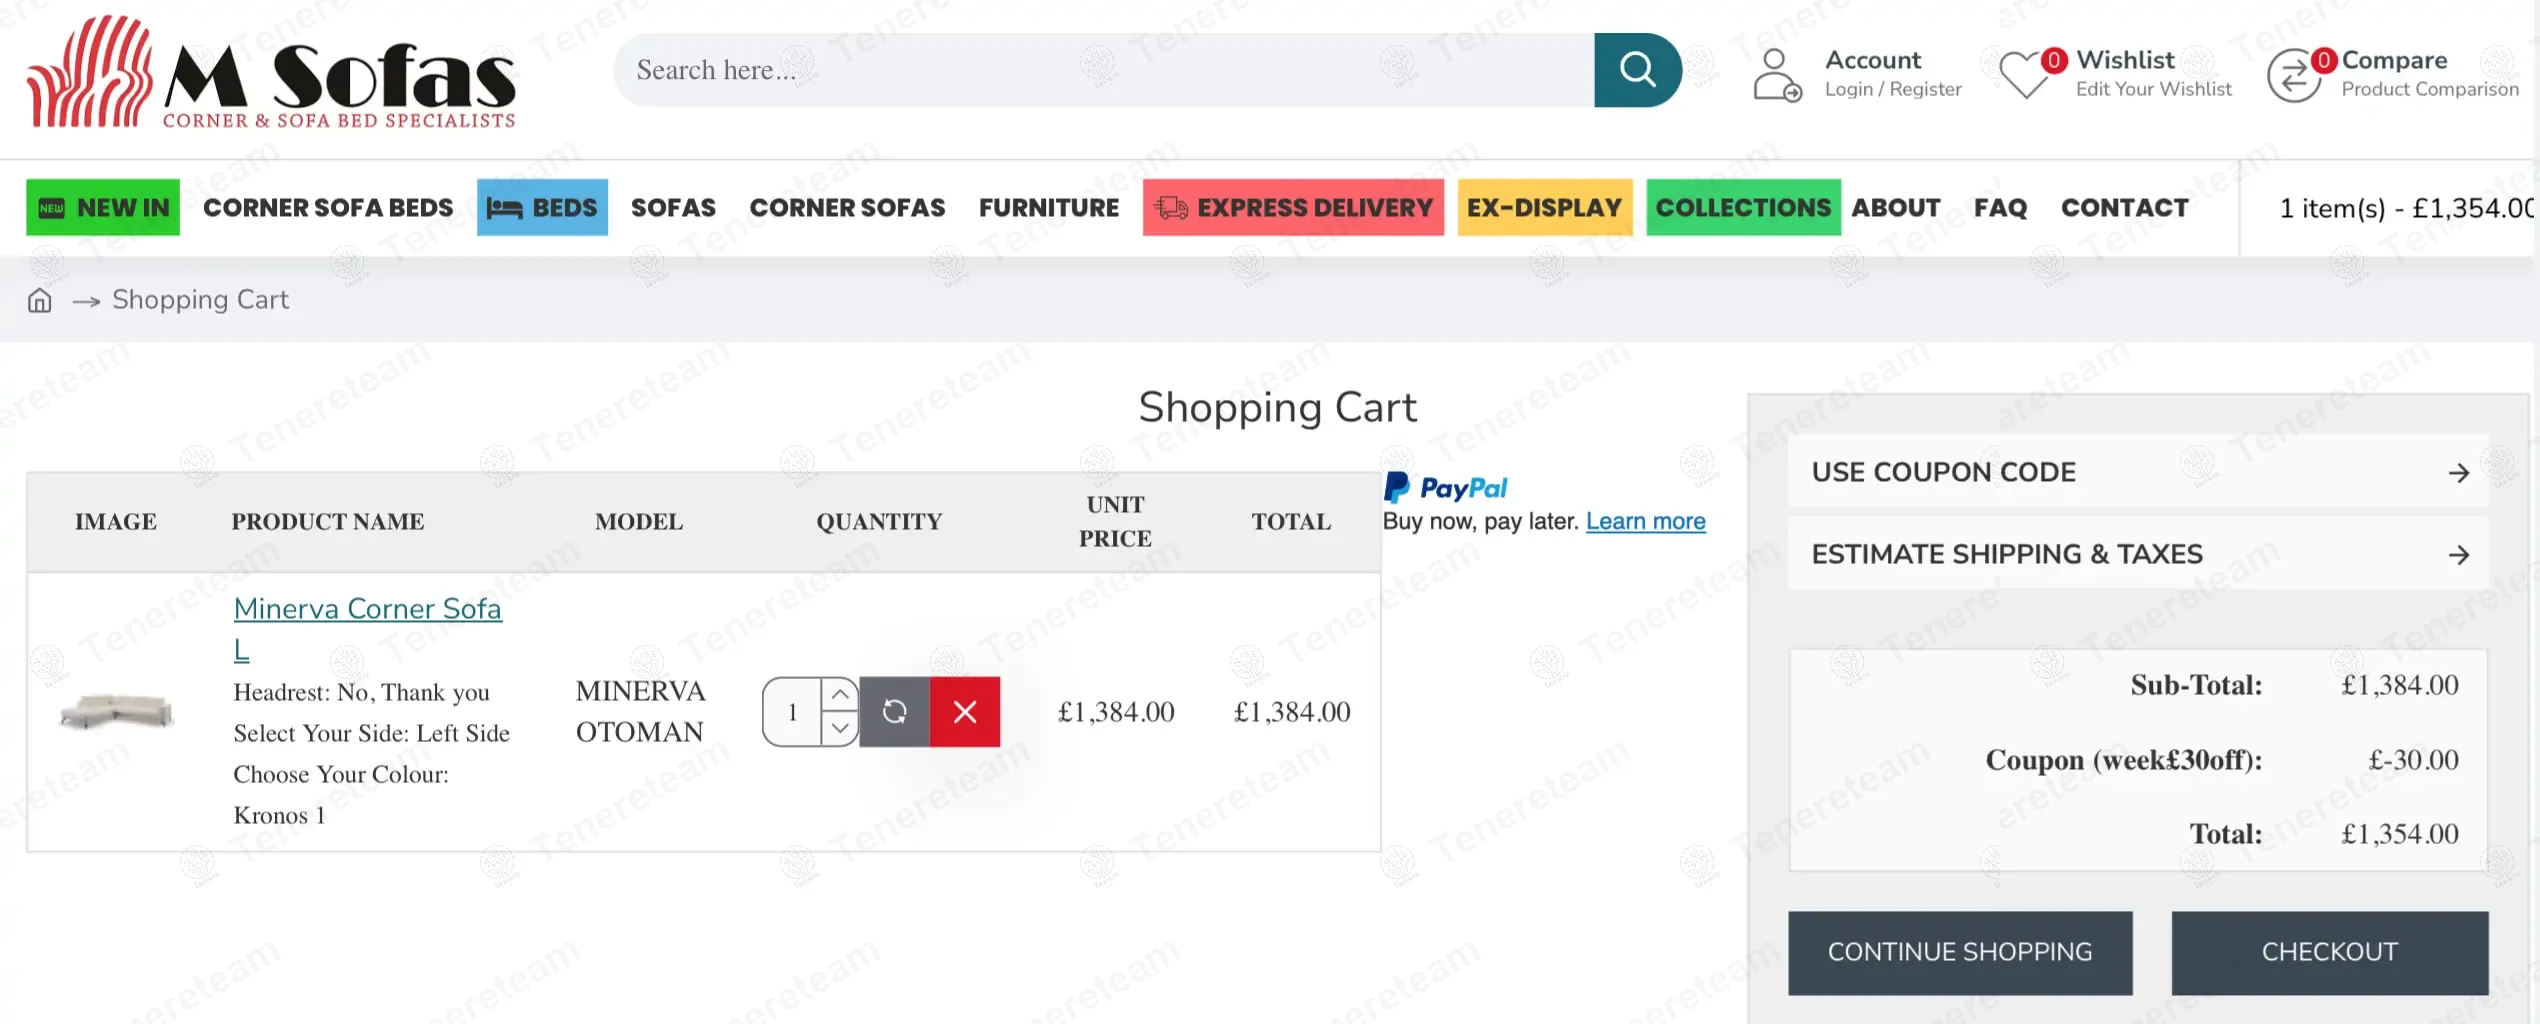Decrease quantity with down arrow

pos(840,729)
